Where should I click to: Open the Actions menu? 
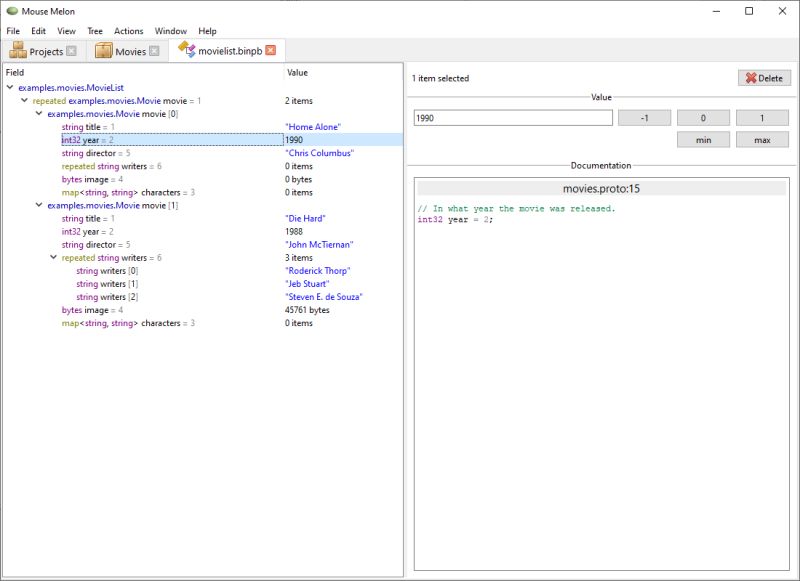click(x=129, y=31)
